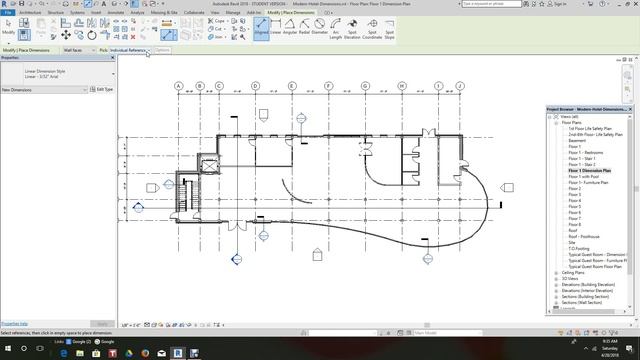Viewport: 640px width, 360px height.
Task: Collapse the Floor Plans tree node
Action: (x=556, y=123)
